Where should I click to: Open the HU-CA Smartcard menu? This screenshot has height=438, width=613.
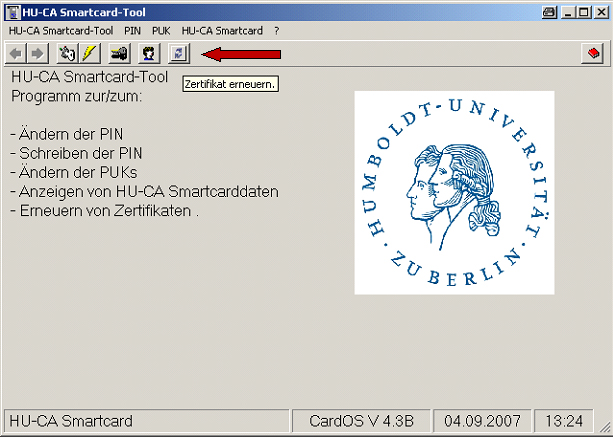pyautogui.click(x=222, y=31)
